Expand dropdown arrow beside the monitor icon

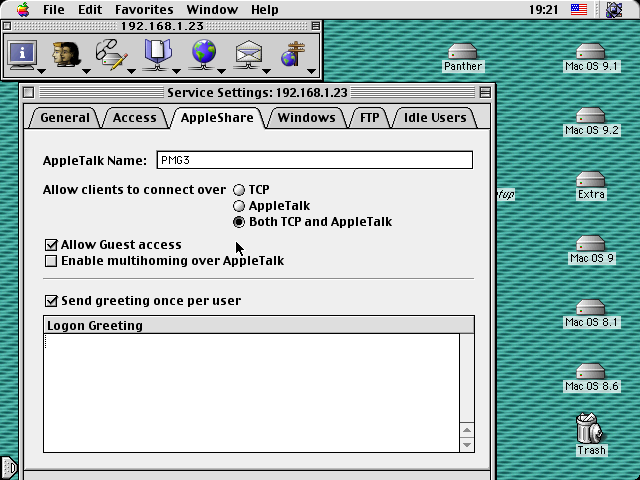[41, 71]
